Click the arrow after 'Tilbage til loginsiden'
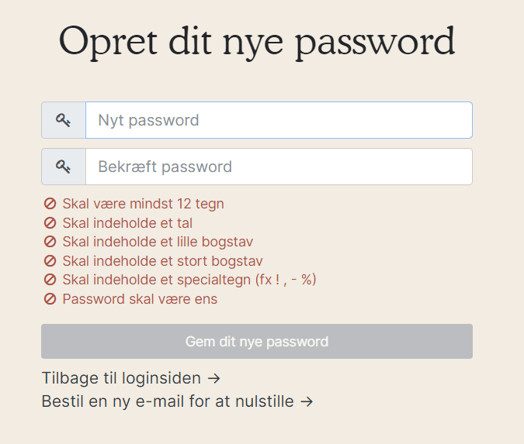Screen dimensions: 524x444 click(x=214, y=379)
